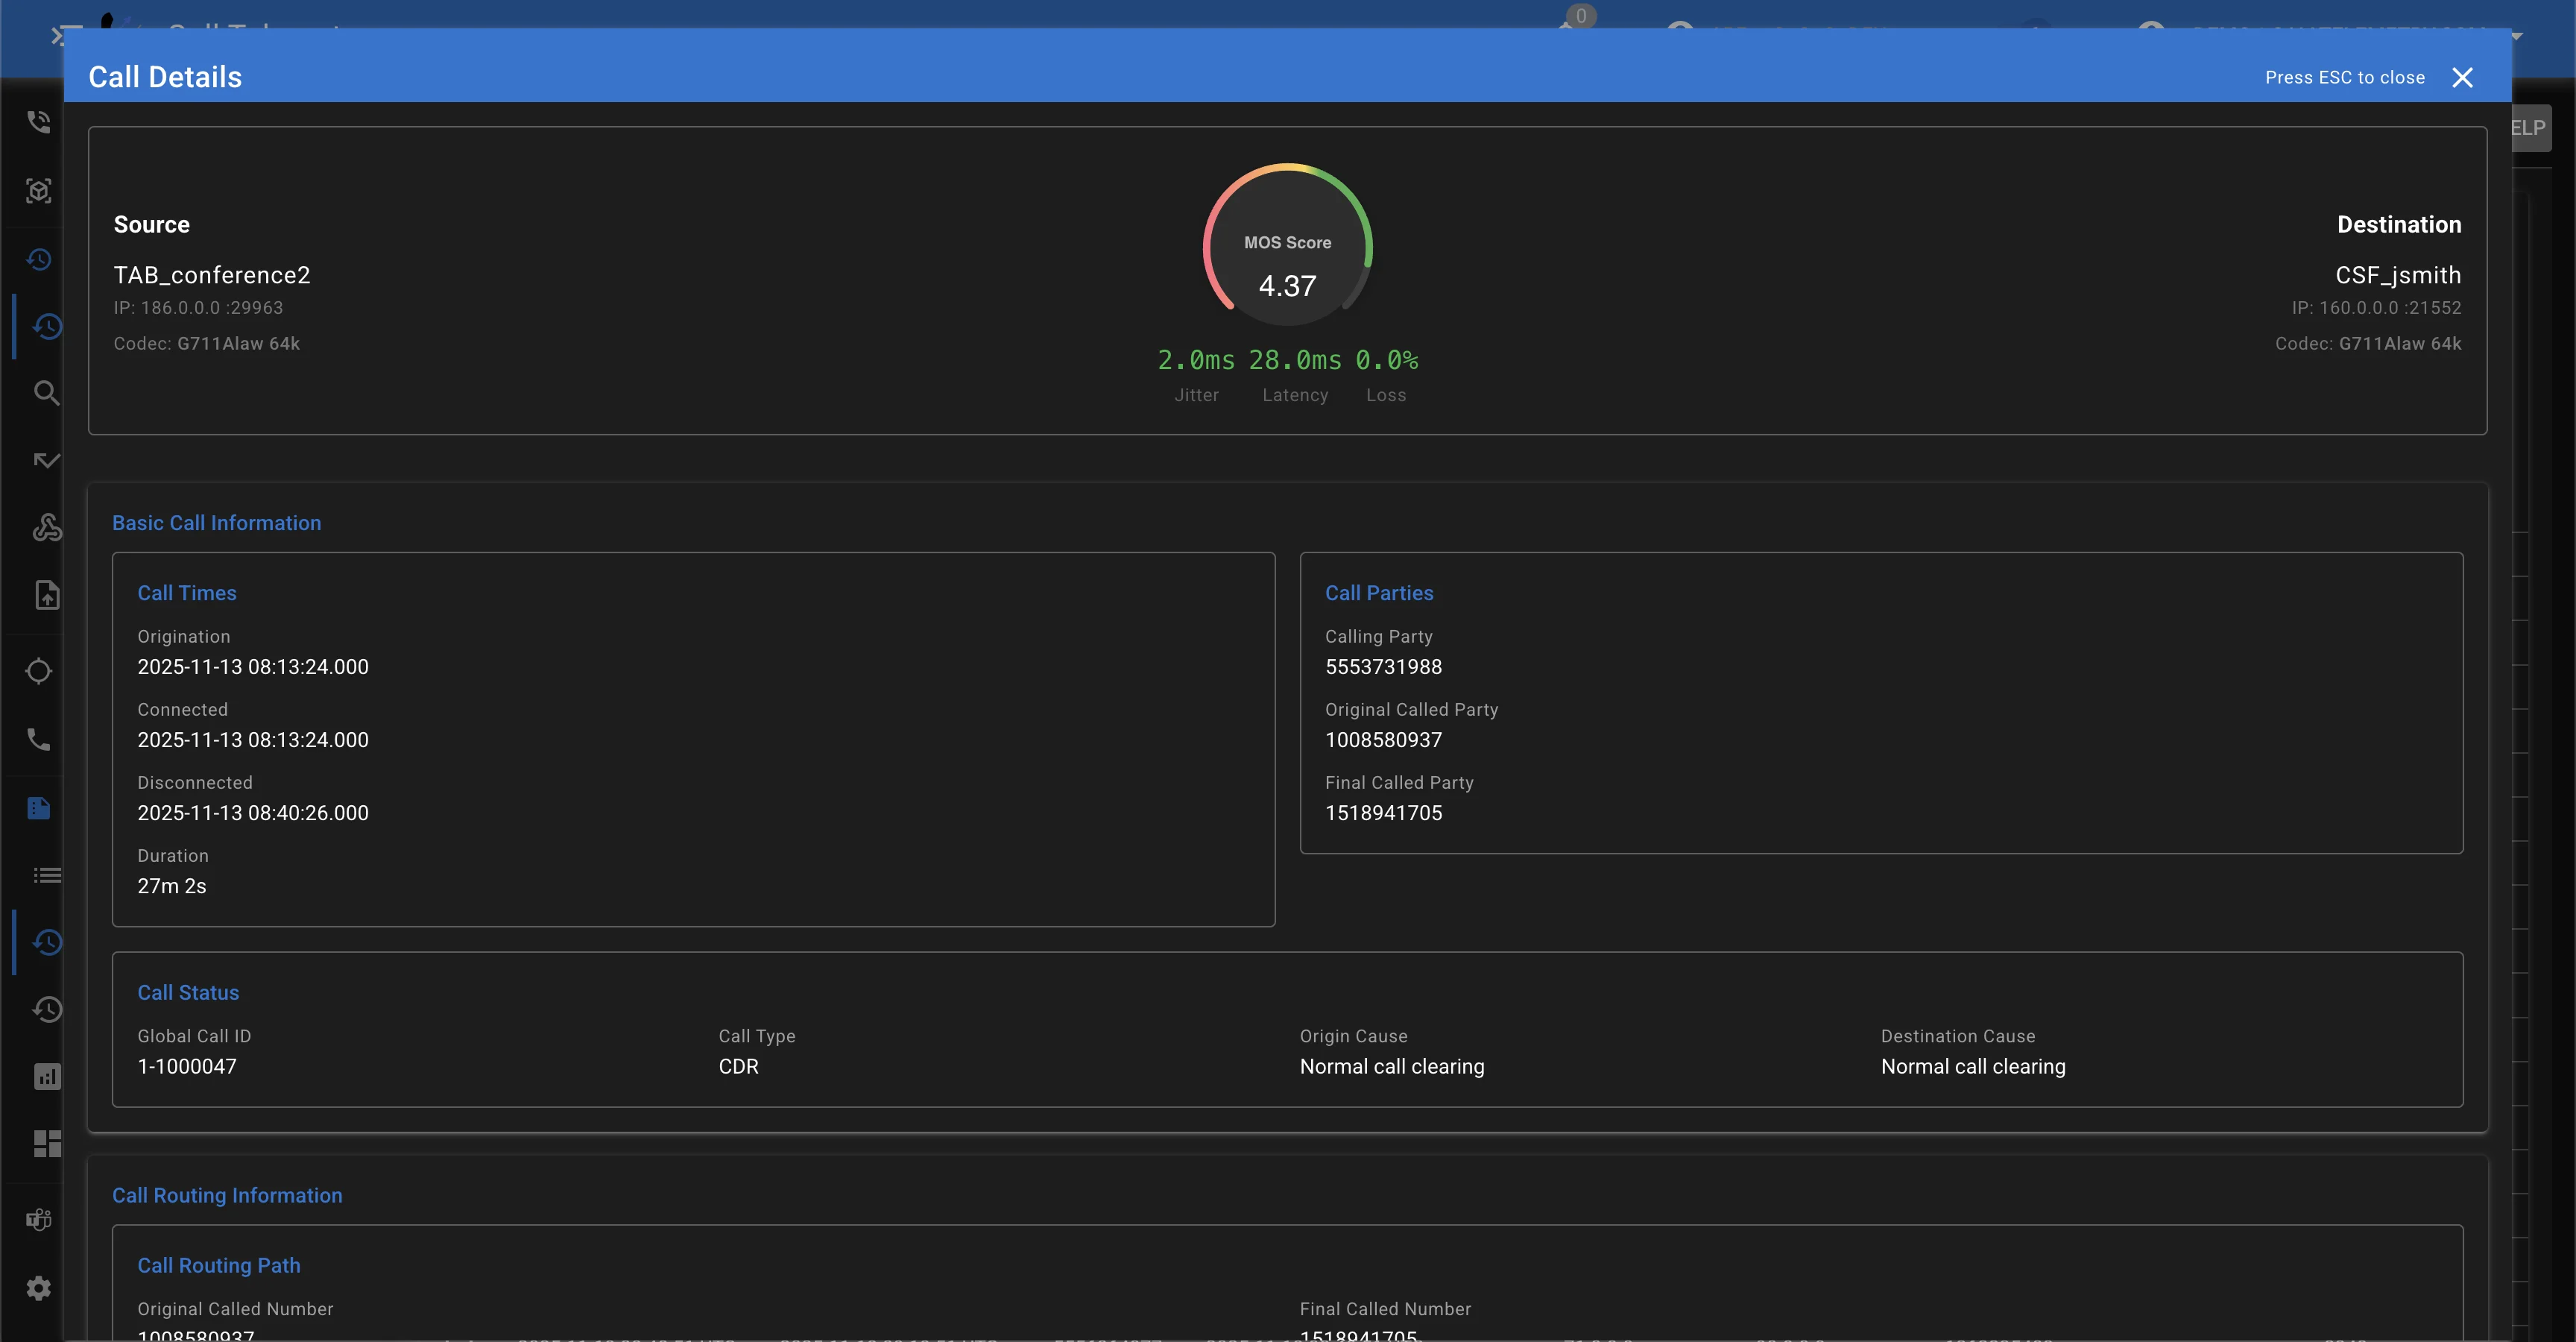Screen dimensions: 2576x1342
Task: Open the call-received arrow sidebar icon
Action: click(x=47, y=460)
